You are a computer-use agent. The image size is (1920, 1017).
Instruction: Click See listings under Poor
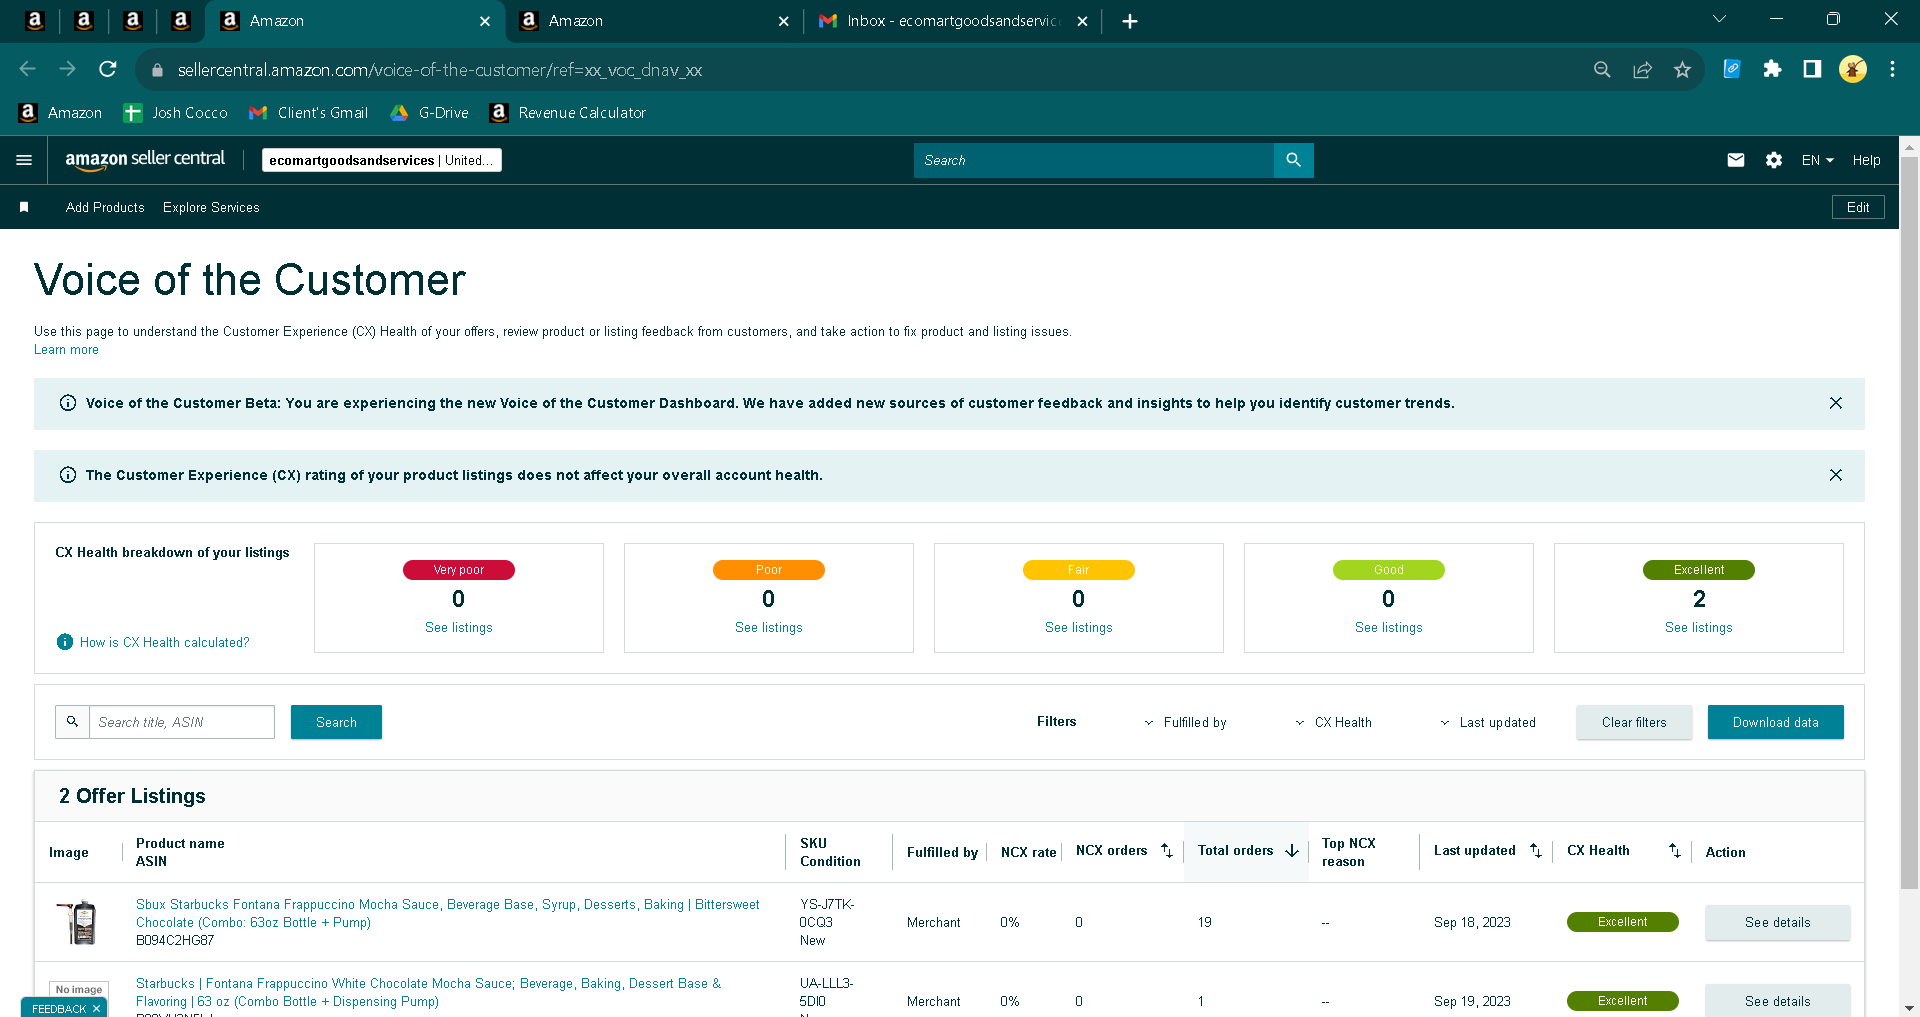click(769, 627)
